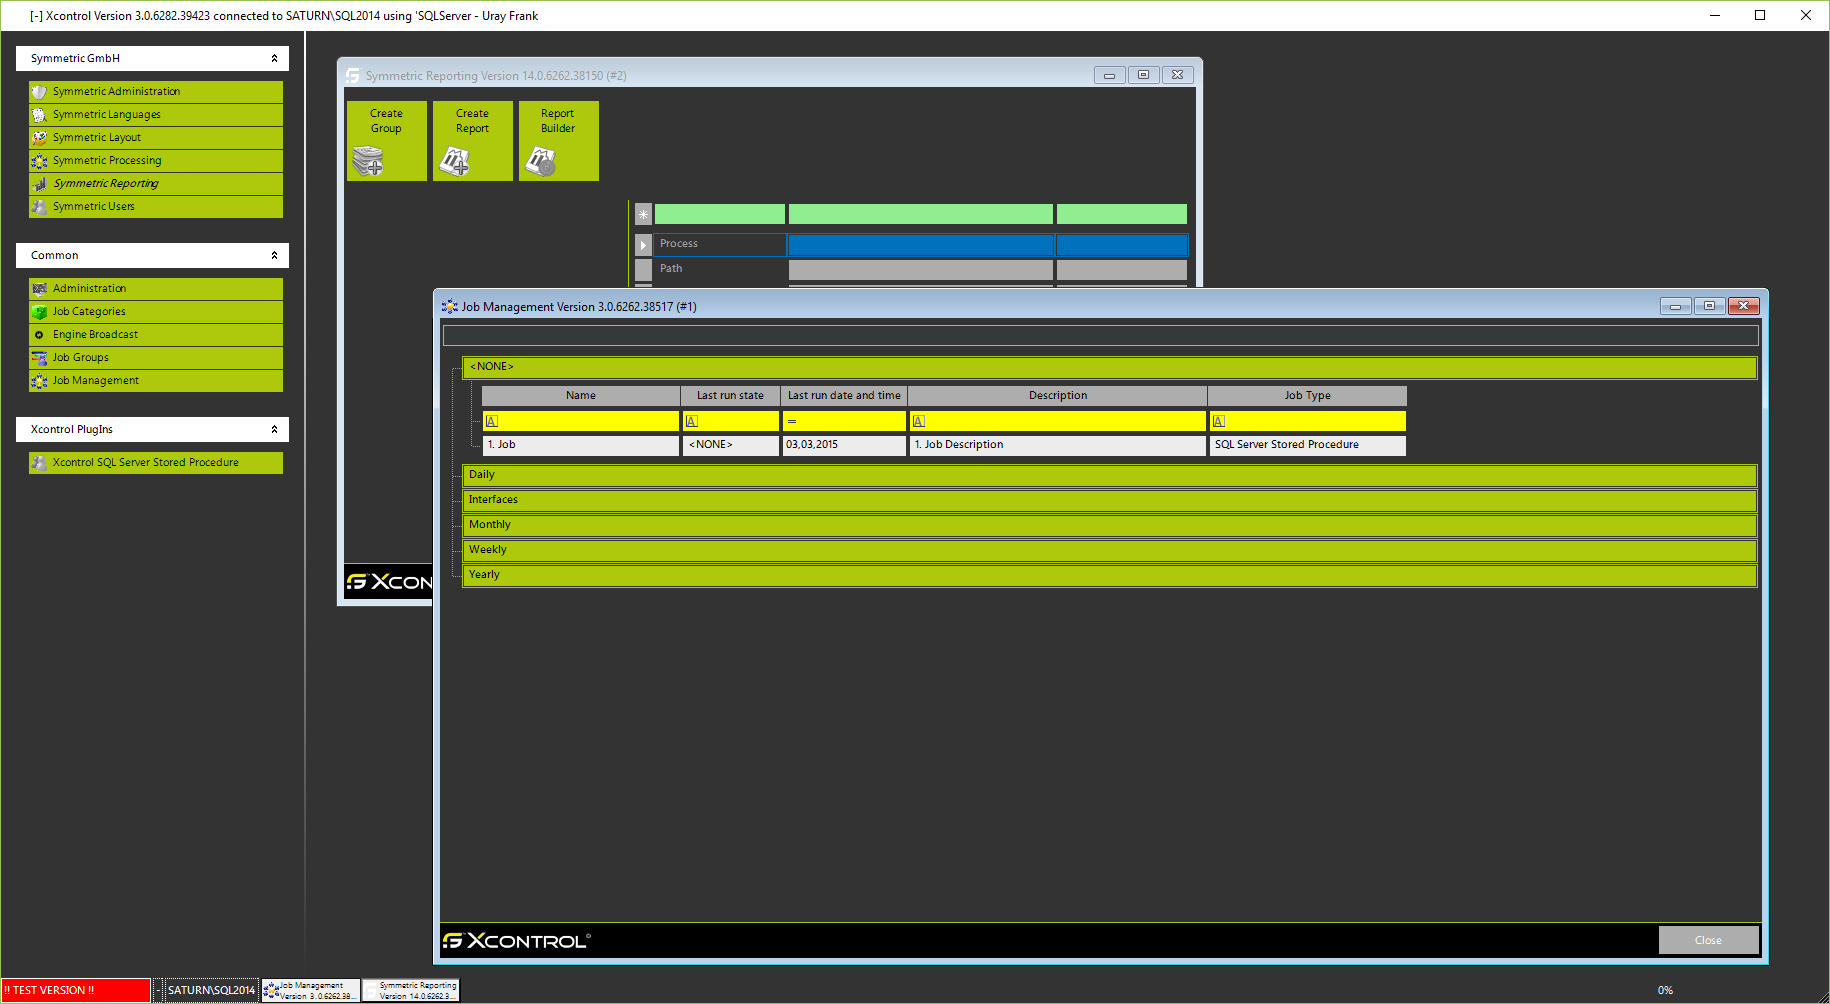Maximize the Job Management window
The width and height of the screenshot is (1830, 1004).
pyautogui.click(x=1709, y=306)
